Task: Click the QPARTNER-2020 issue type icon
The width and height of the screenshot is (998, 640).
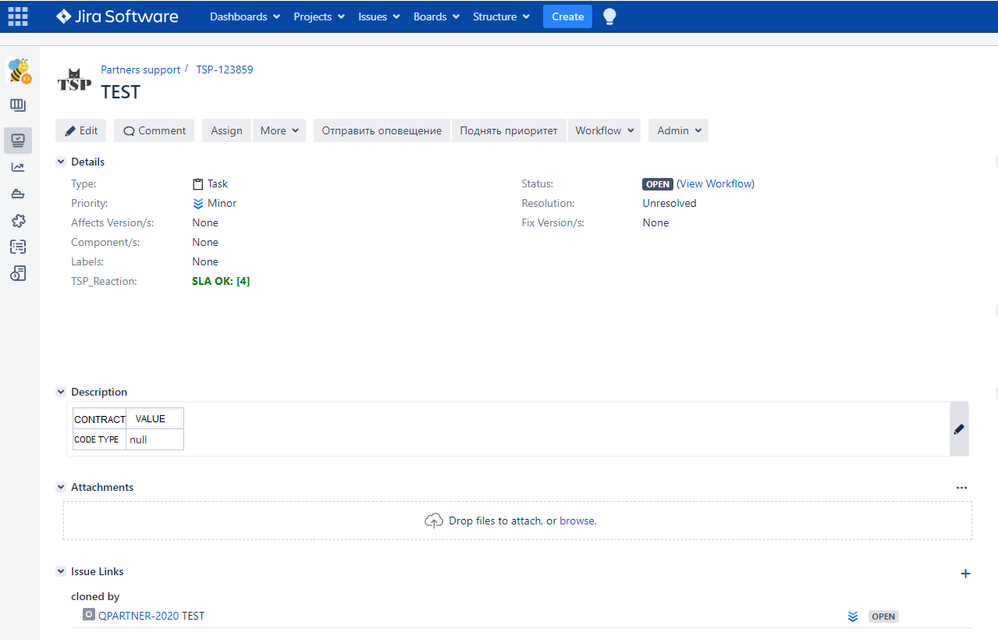Action: tap(88, 615)
